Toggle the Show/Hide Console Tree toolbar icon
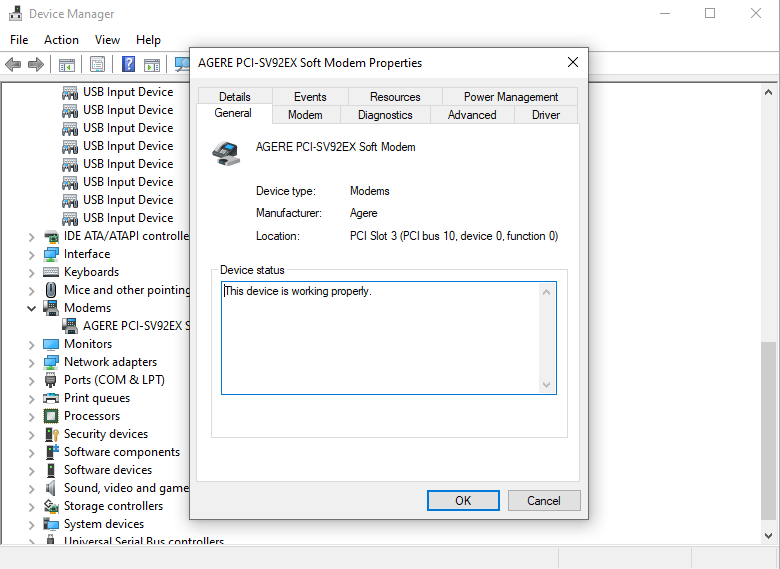 (67, 65)
